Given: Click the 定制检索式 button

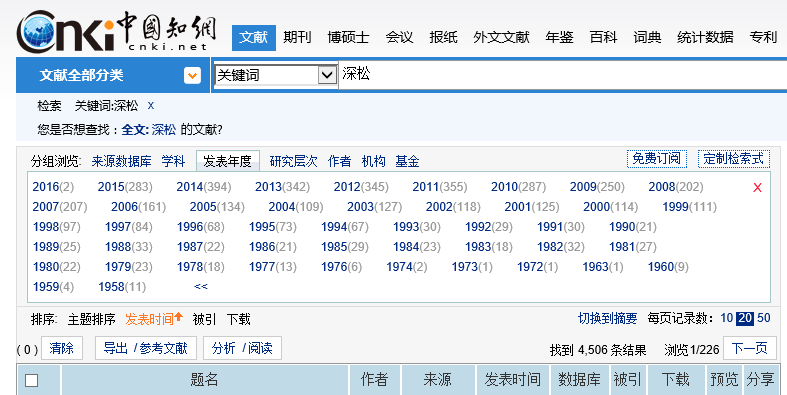Looking at the screenshot, I should coord(733,159).
